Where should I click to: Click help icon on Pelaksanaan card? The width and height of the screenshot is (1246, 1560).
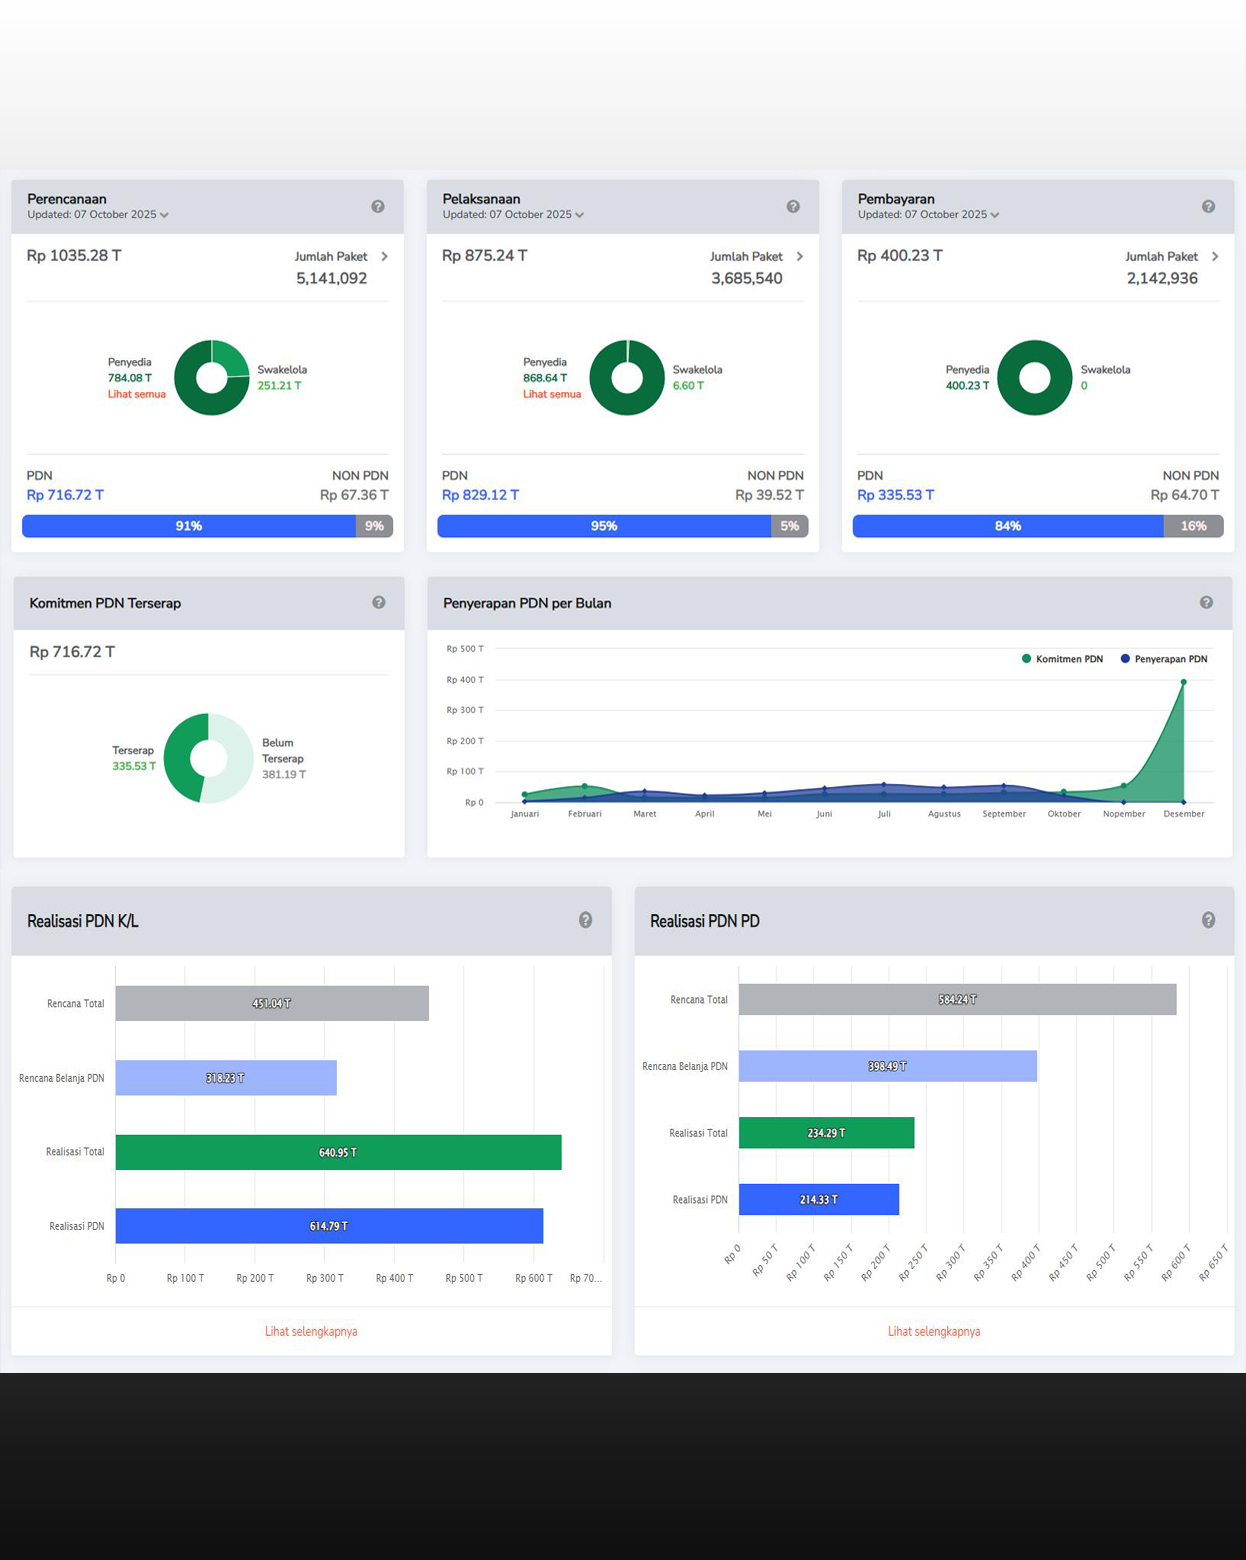(793, 207)
